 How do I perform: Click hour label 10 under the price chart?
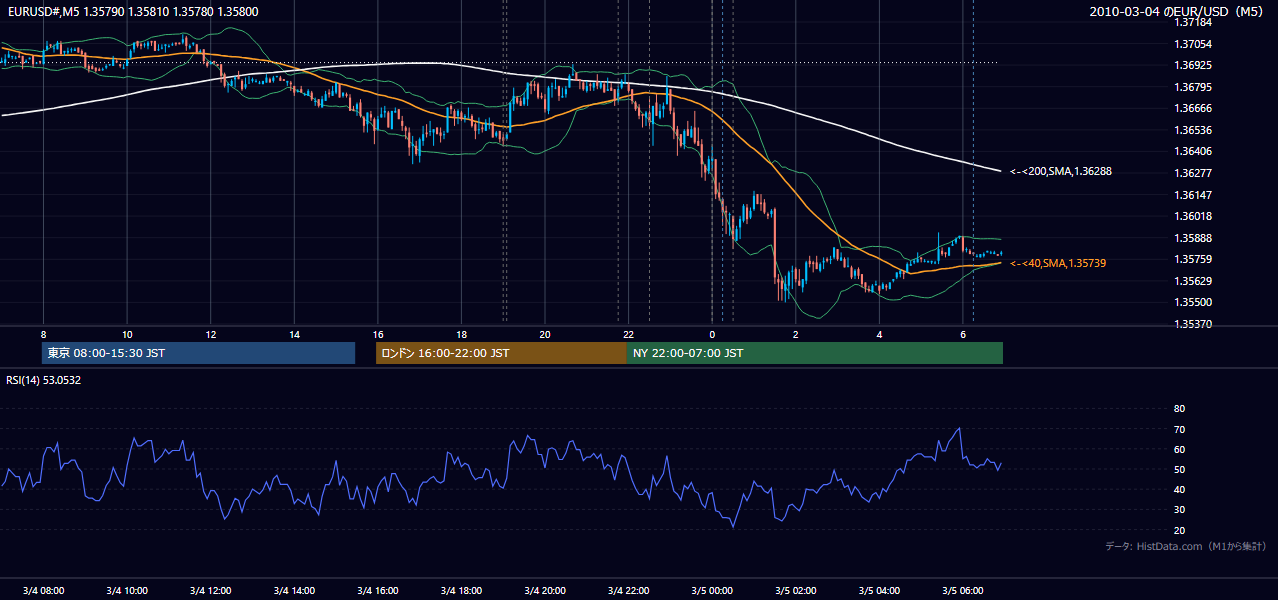127,334
